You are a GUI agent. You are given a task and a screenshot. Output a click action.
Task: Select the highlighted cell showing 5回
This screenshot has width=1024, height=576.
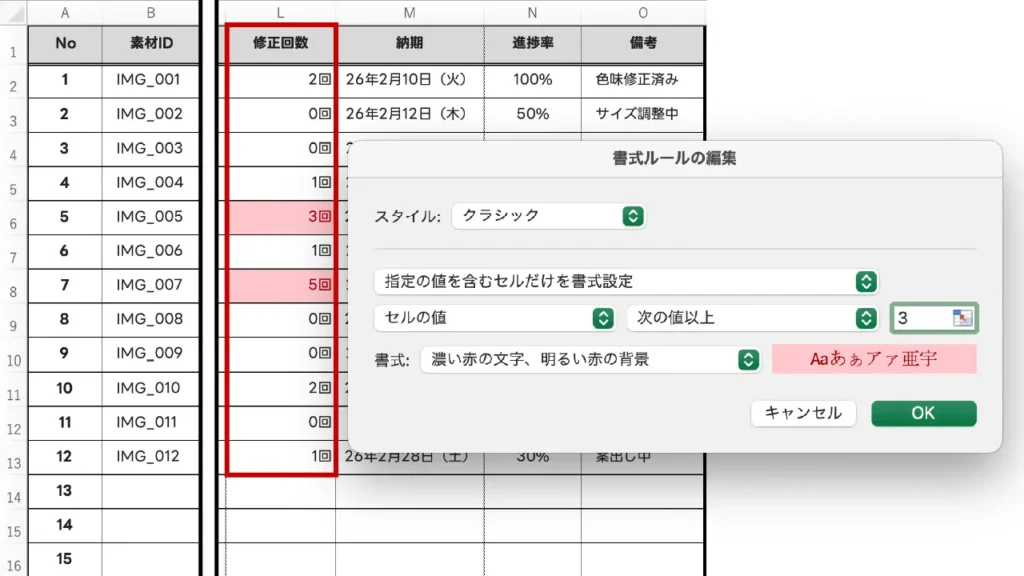[x=281, y=285]
